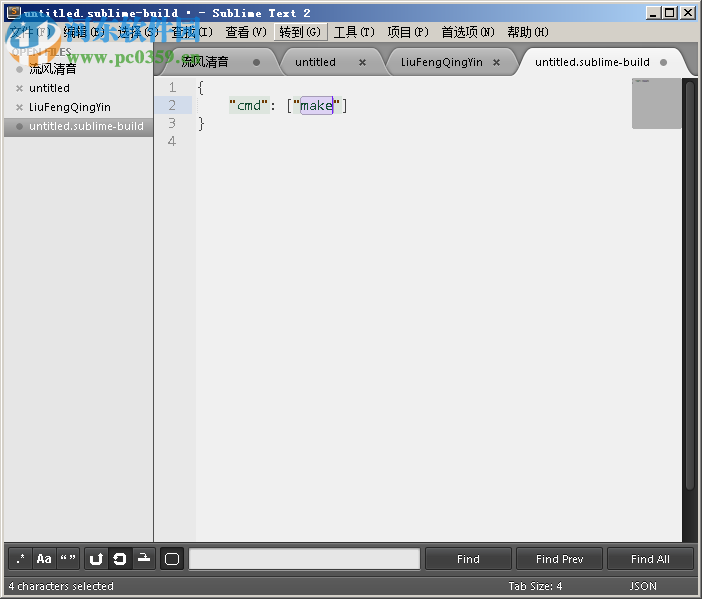Minimize the Sublime Text window

coord(653,13)
